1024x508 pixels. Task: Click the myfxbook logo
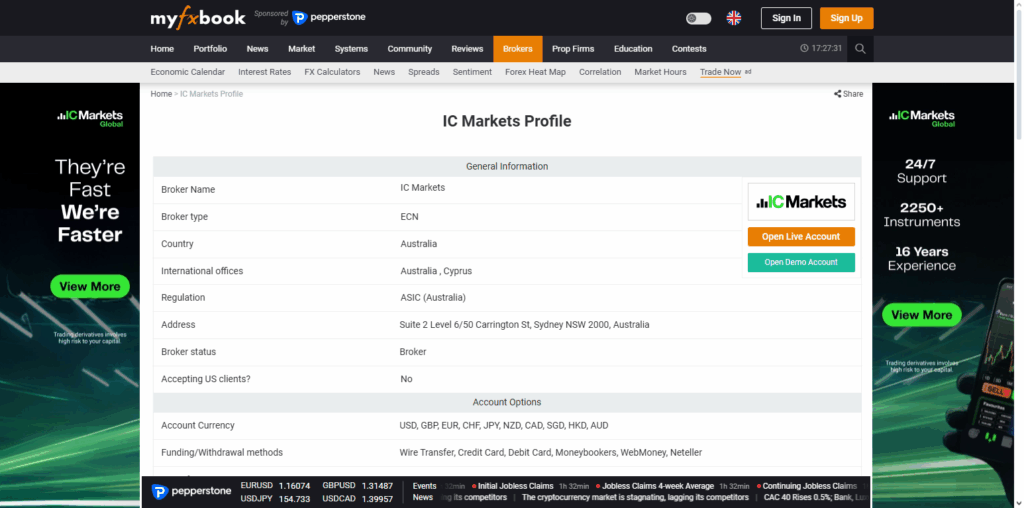click(198, 18)
